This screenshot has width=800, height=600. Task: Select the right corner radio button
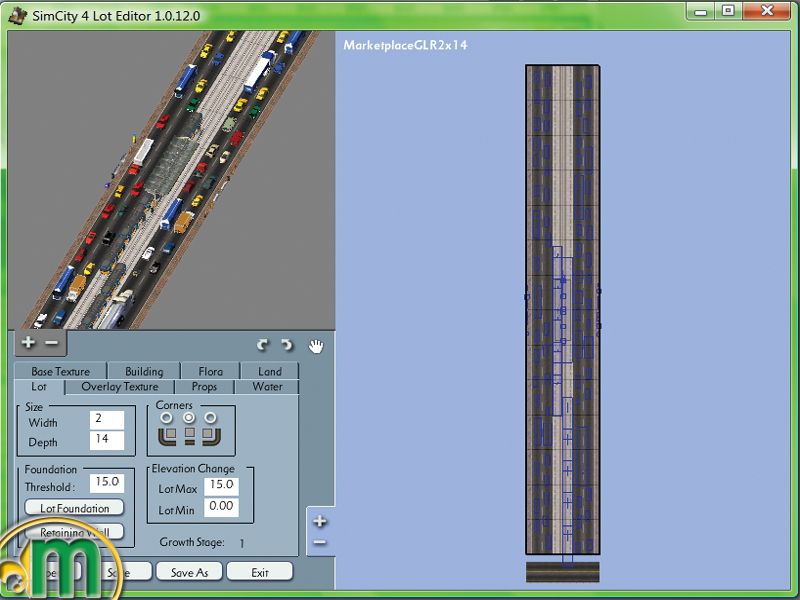(x=210, y=418)
